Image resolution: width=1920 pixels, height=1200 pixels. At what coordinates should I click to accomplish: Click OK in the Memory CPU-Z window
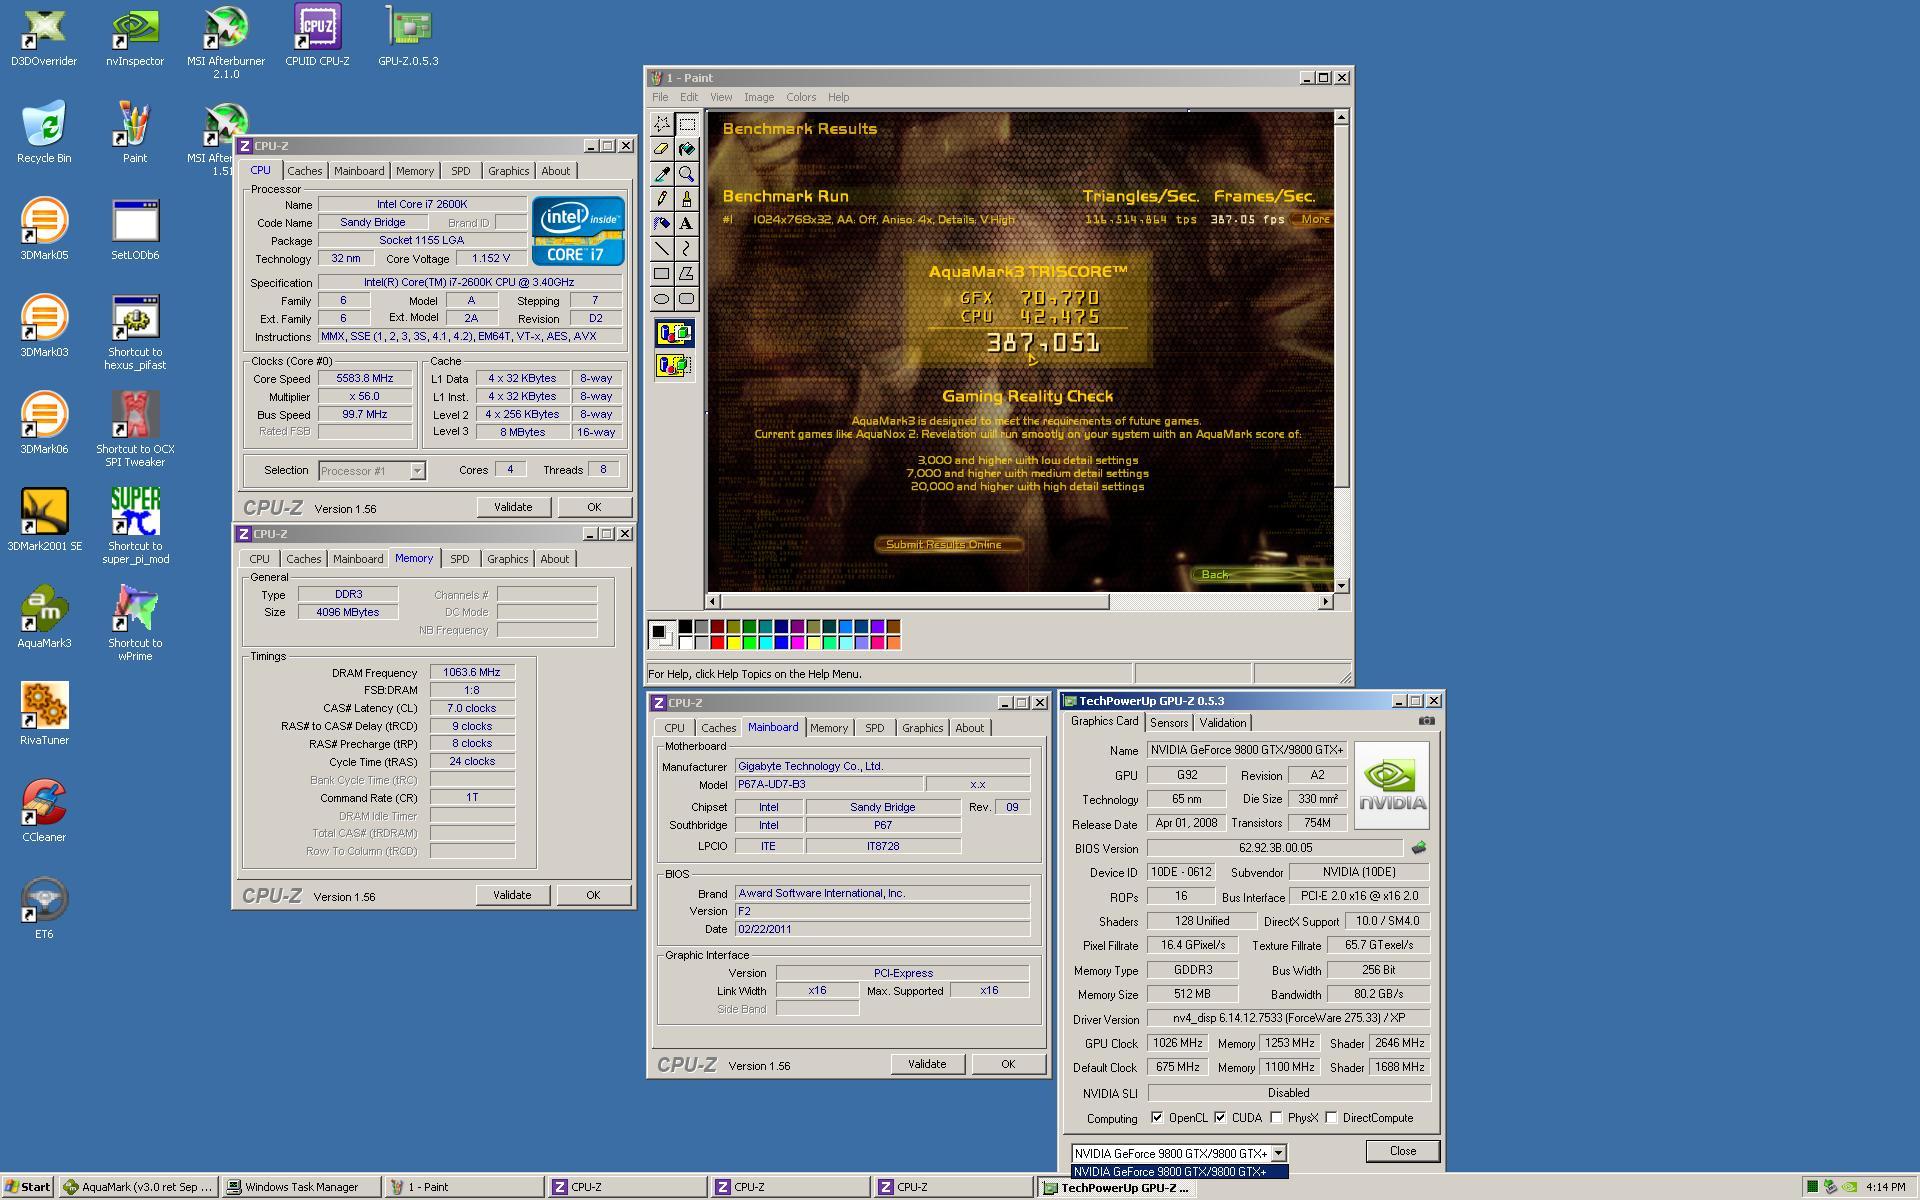pyautogui.click(x=593, y=895)
